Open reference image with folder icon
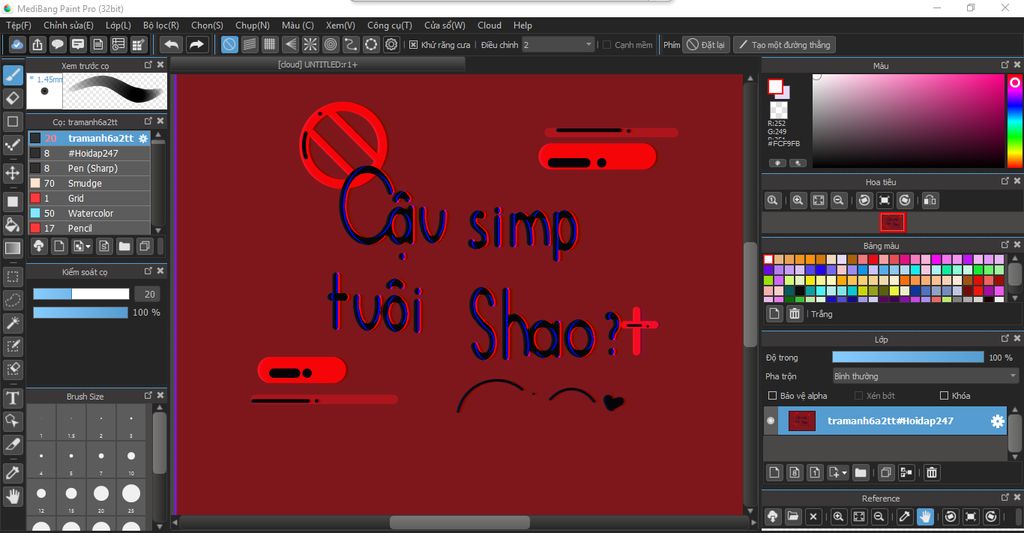This screenshot has width=1024, height=533. point(793,517)
